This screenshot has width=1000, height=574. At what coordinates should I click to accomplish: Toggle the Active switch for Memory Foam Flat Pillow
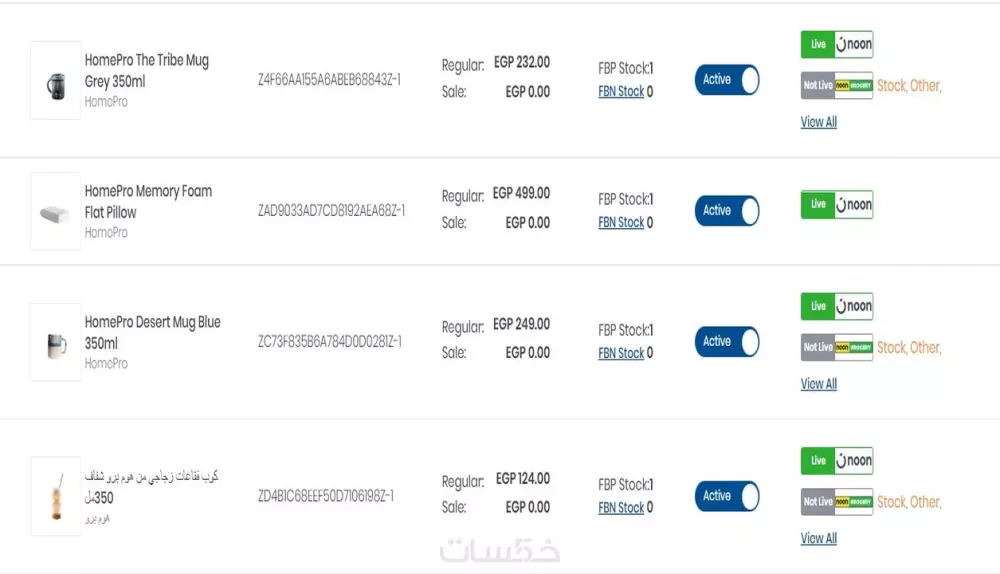pyautogui.click(x=727, y=211)
